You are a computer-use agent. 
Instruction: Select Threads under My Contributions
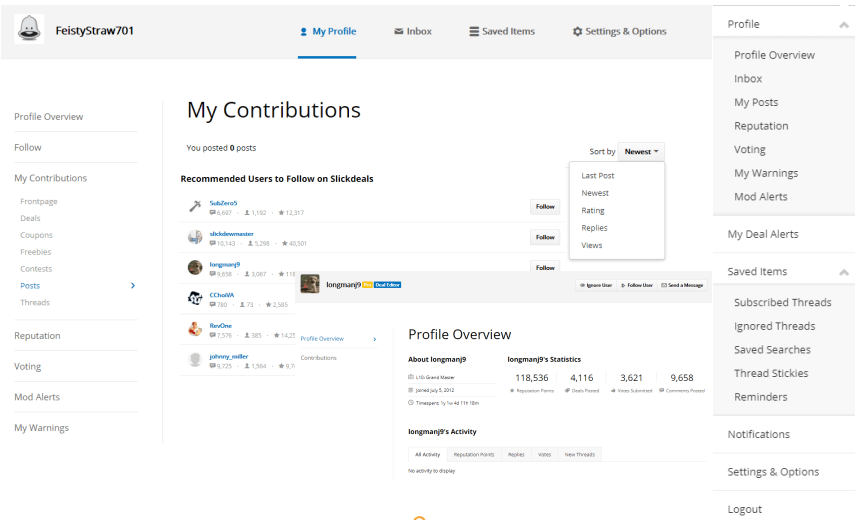[x=35, y=303]
